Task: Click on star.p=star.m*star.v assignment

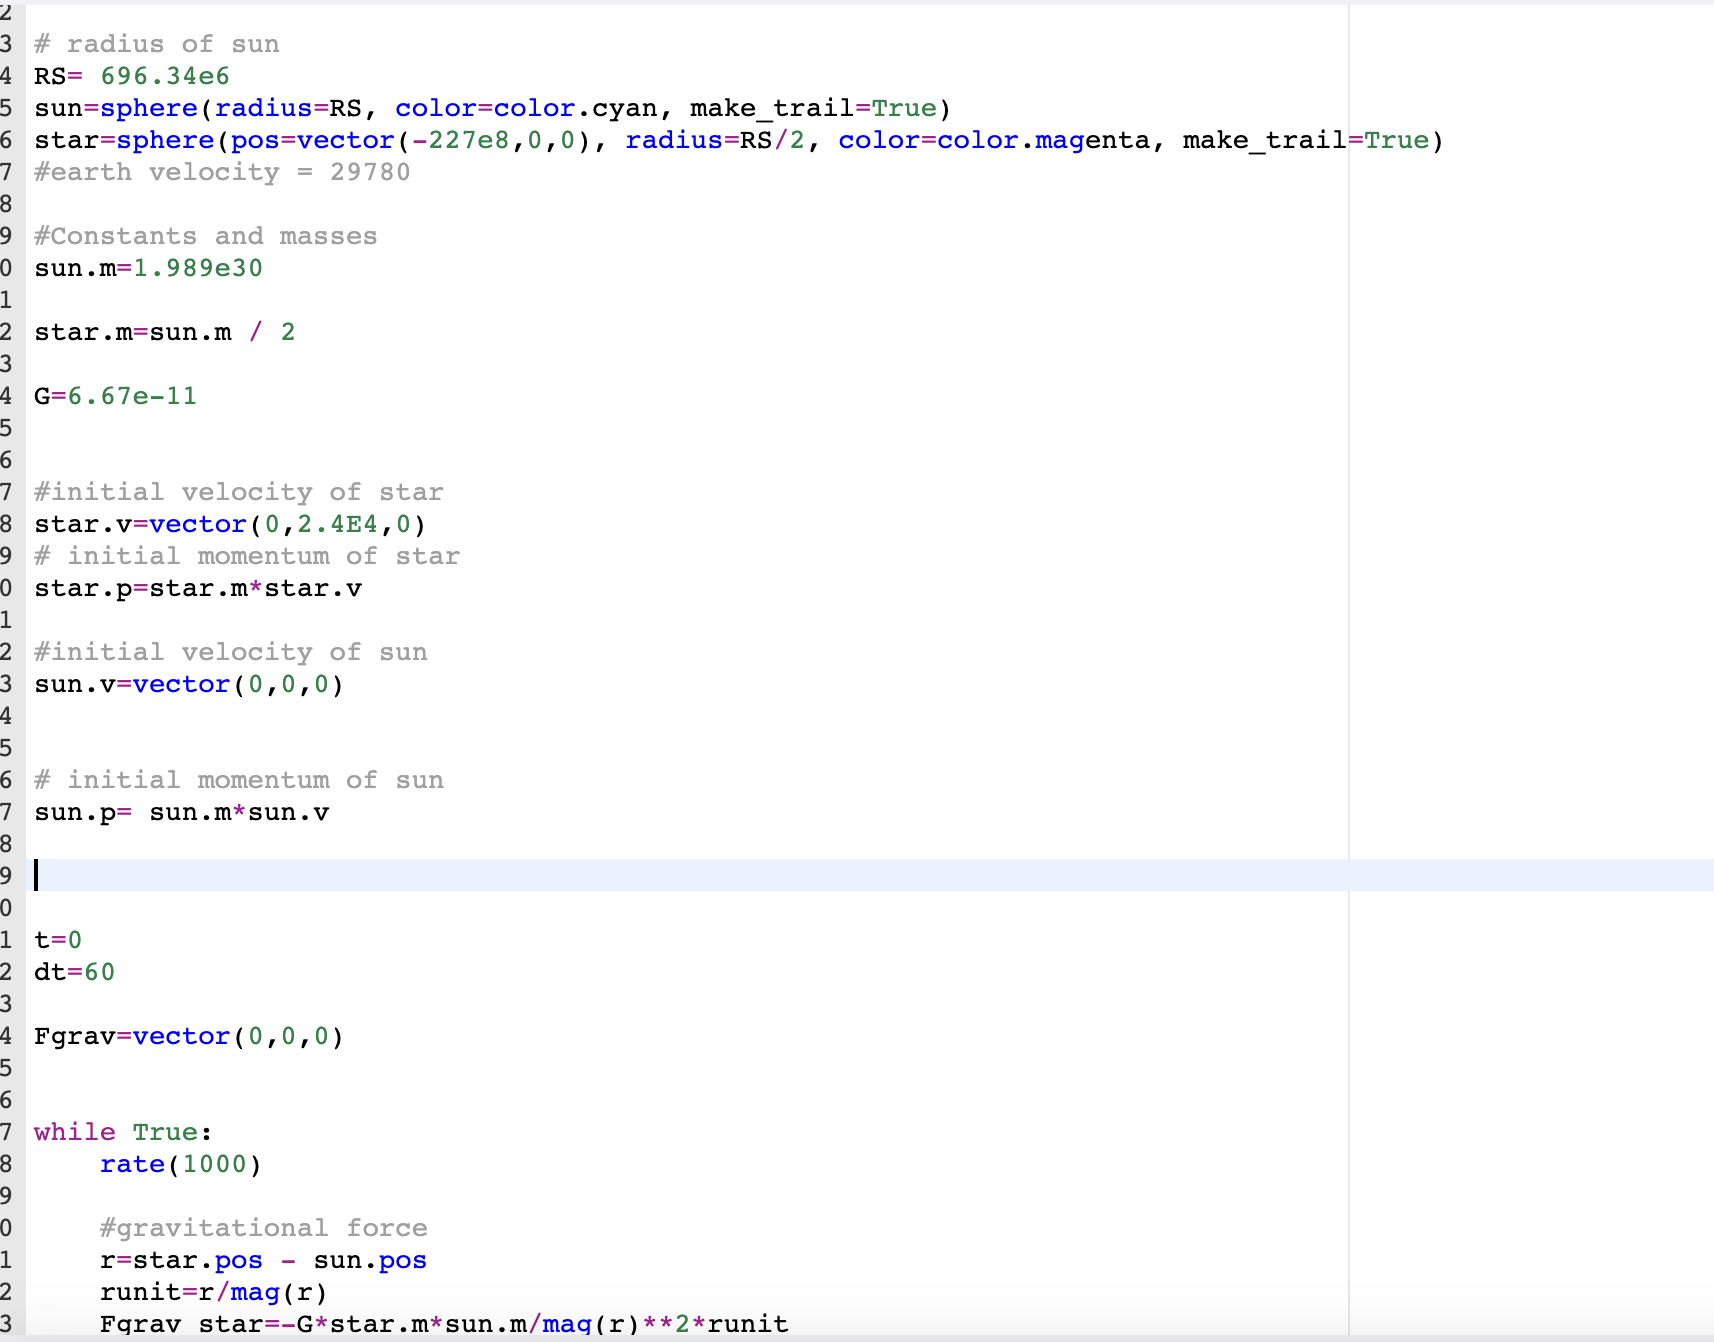Action: point(198,588)
